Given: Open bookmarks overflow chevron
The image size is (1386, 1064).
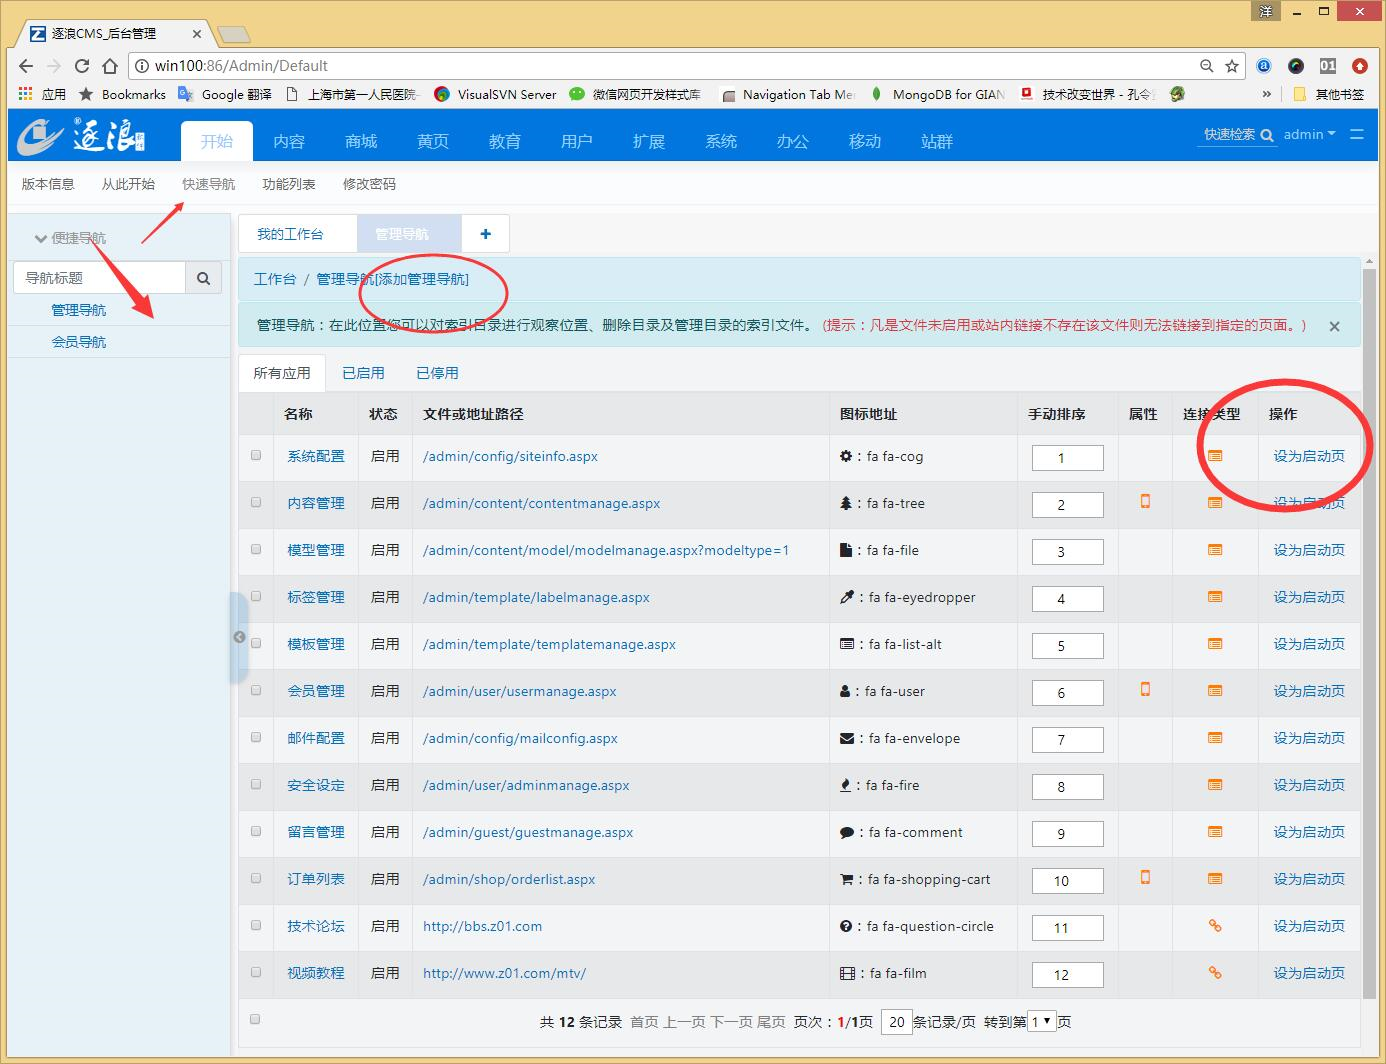Looking at the screenshot, I should [x=1267, y=94].
